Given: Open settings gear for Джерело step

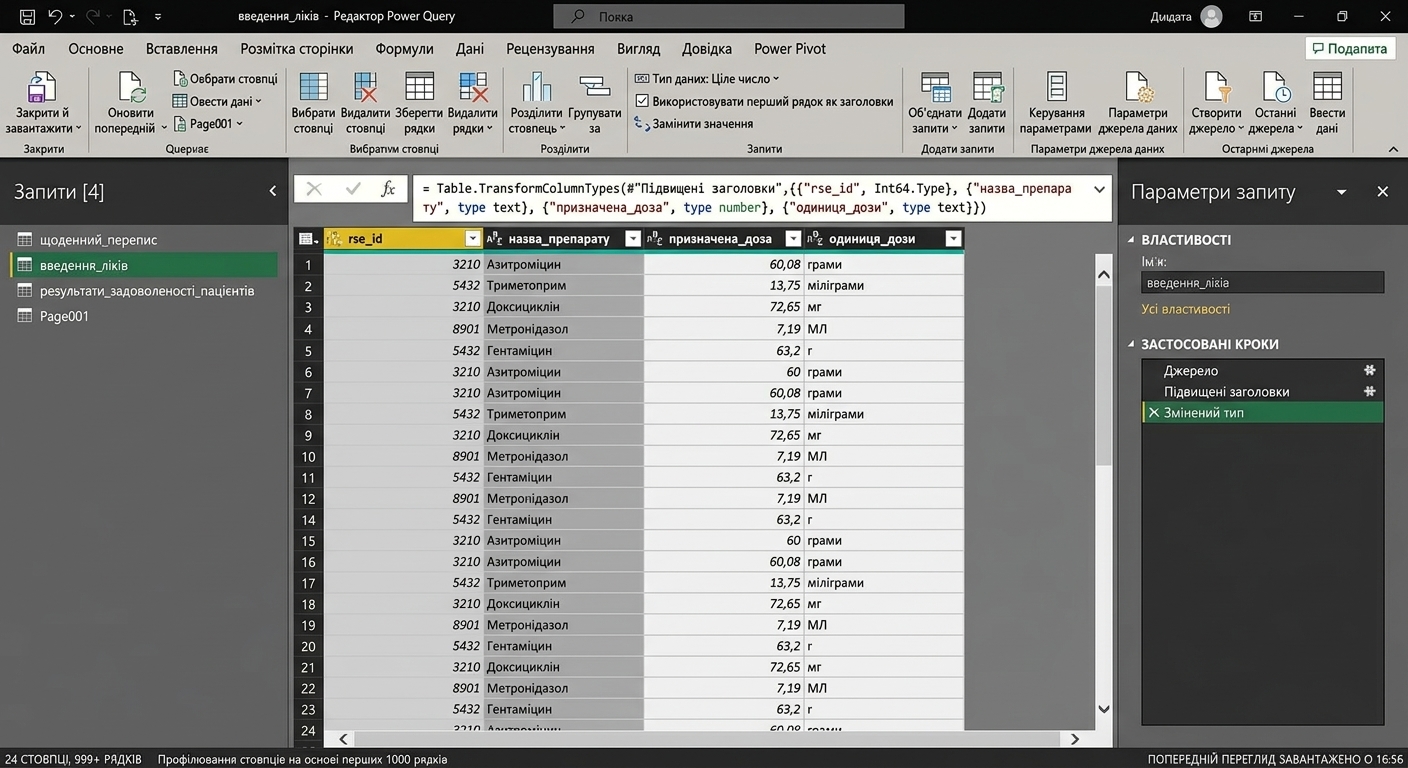Looking at the screenshot, I should (1370, 370).
